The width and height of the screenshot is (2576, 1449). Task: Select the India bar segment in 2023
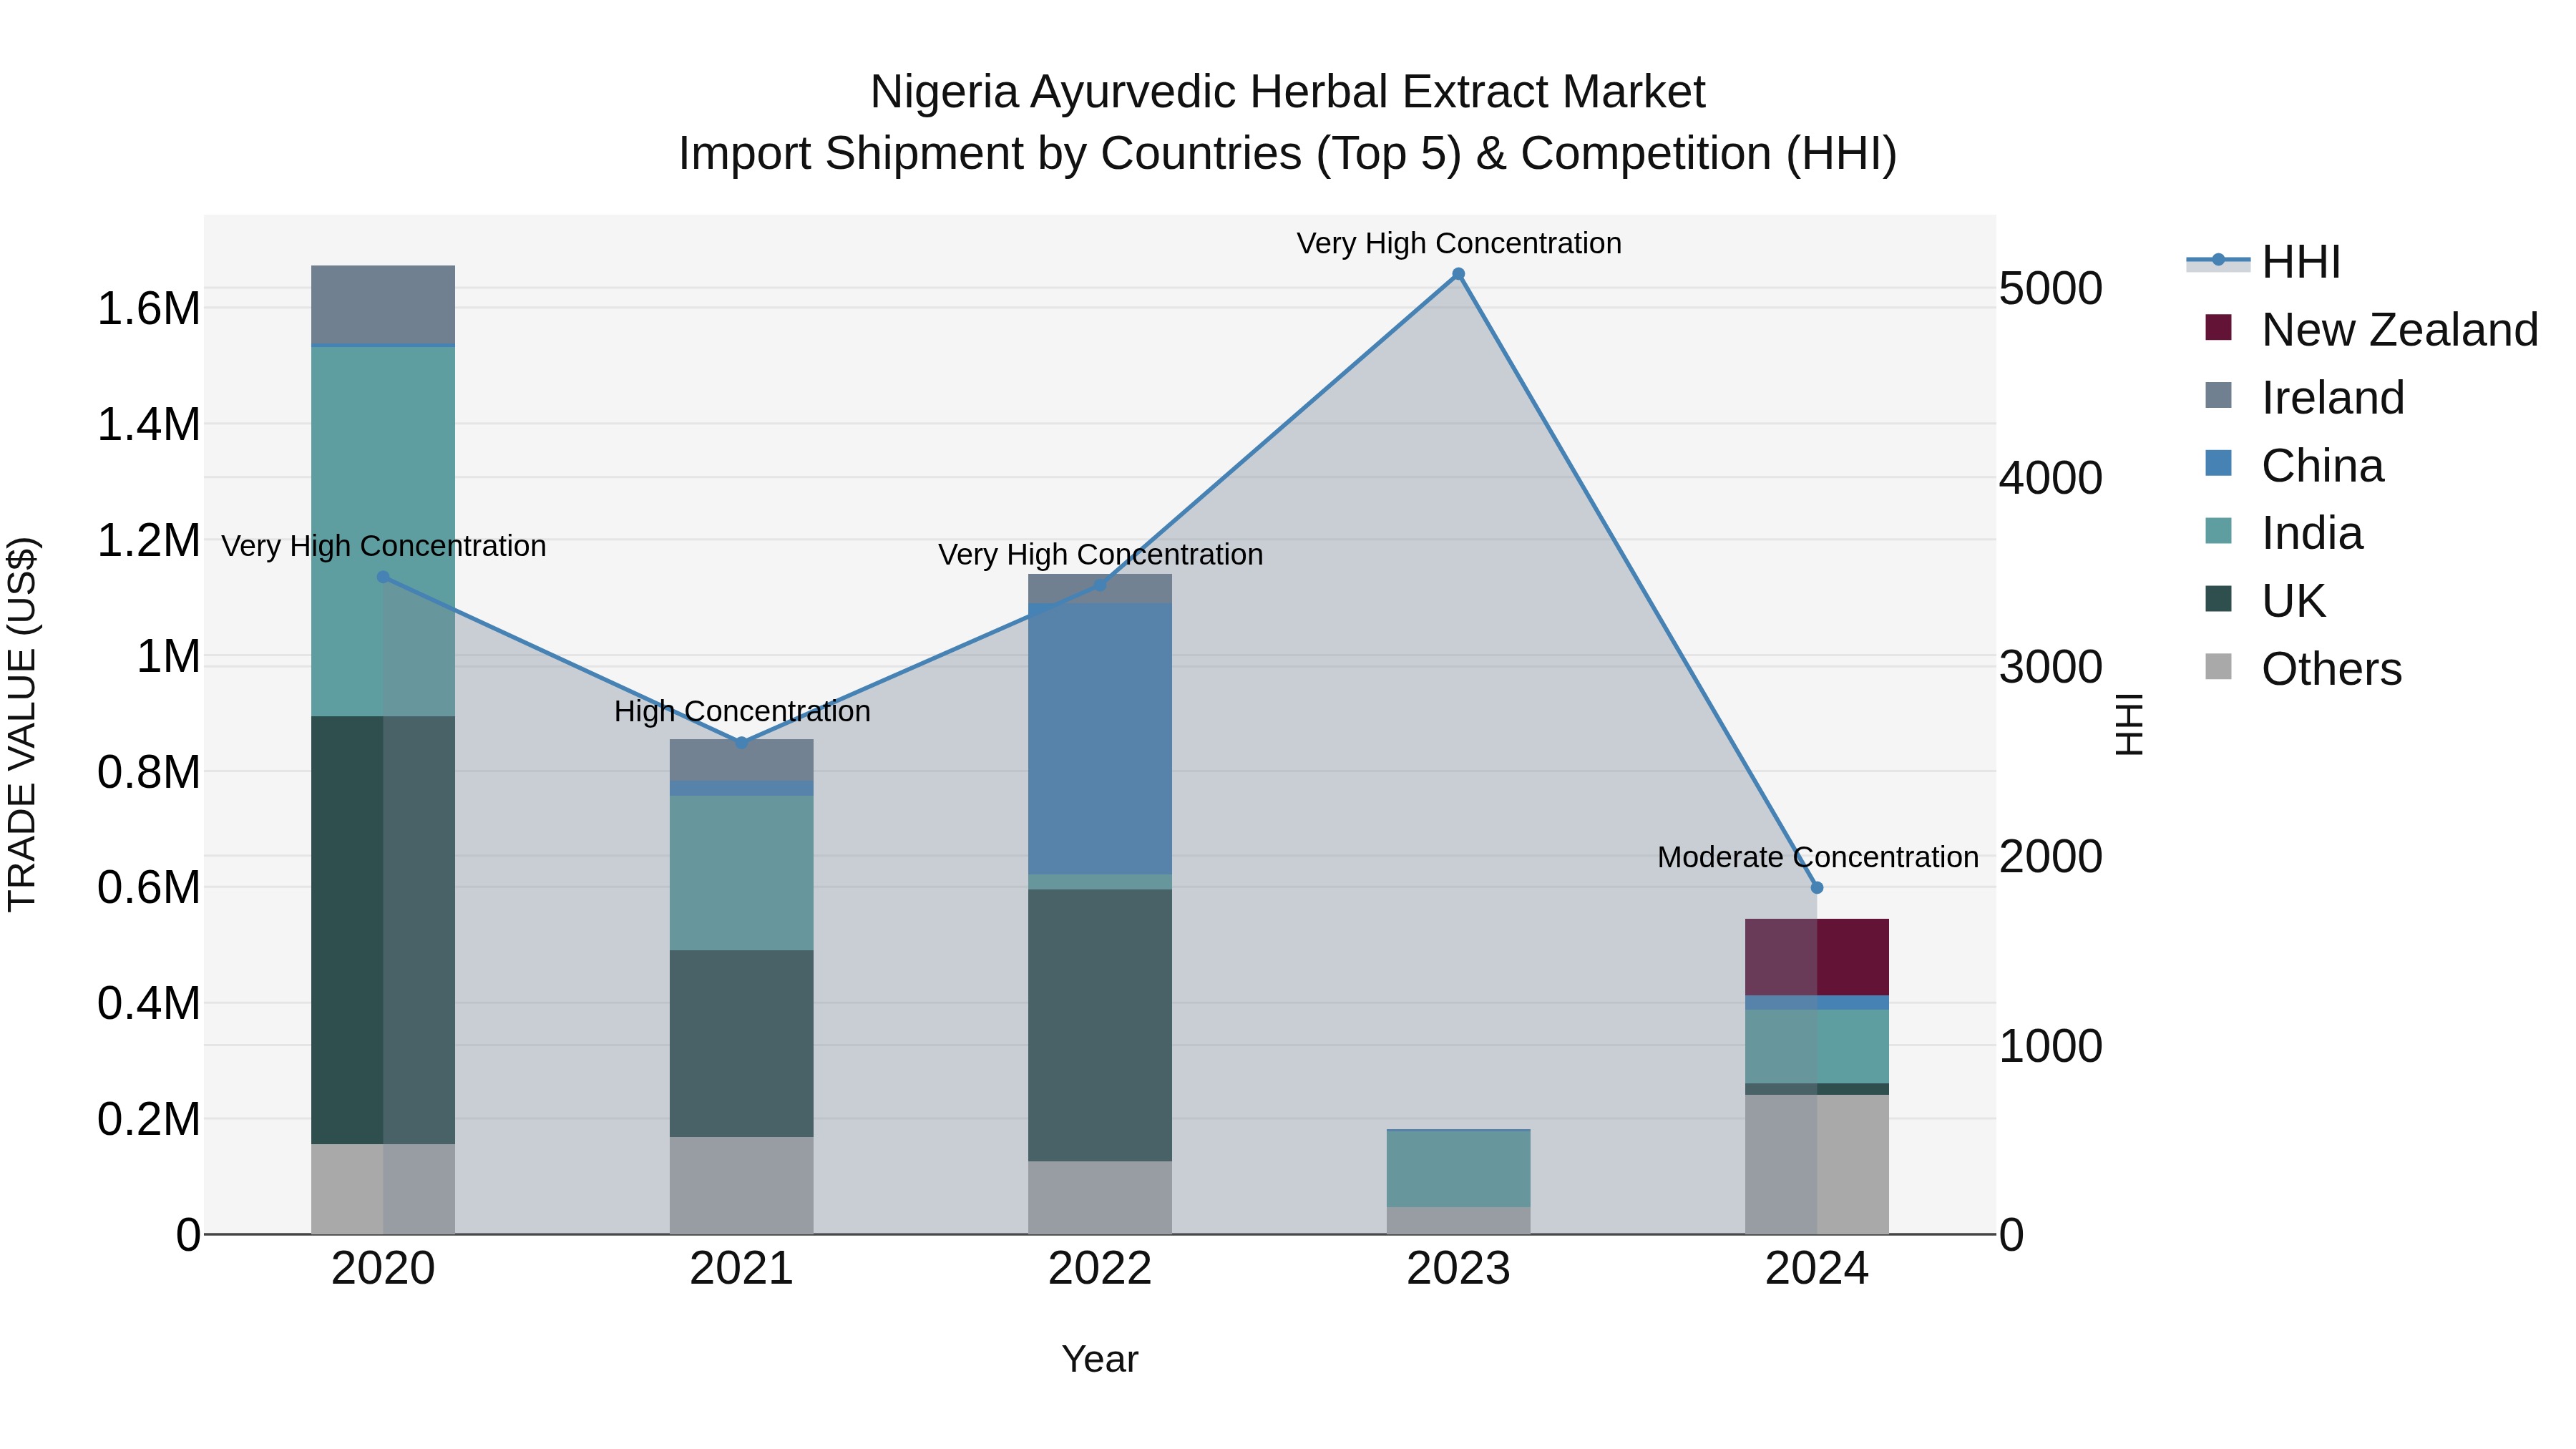tap(1458, 1169)
